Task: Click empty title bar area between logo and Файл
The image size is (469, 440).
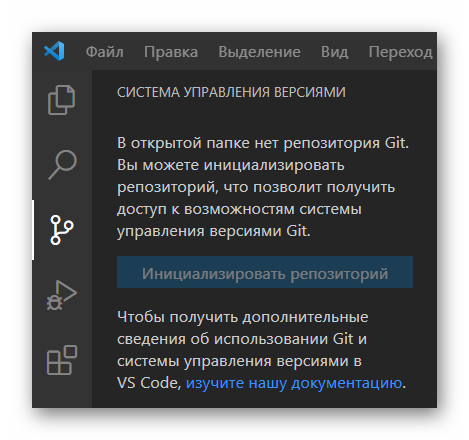Action: (75, 52)
